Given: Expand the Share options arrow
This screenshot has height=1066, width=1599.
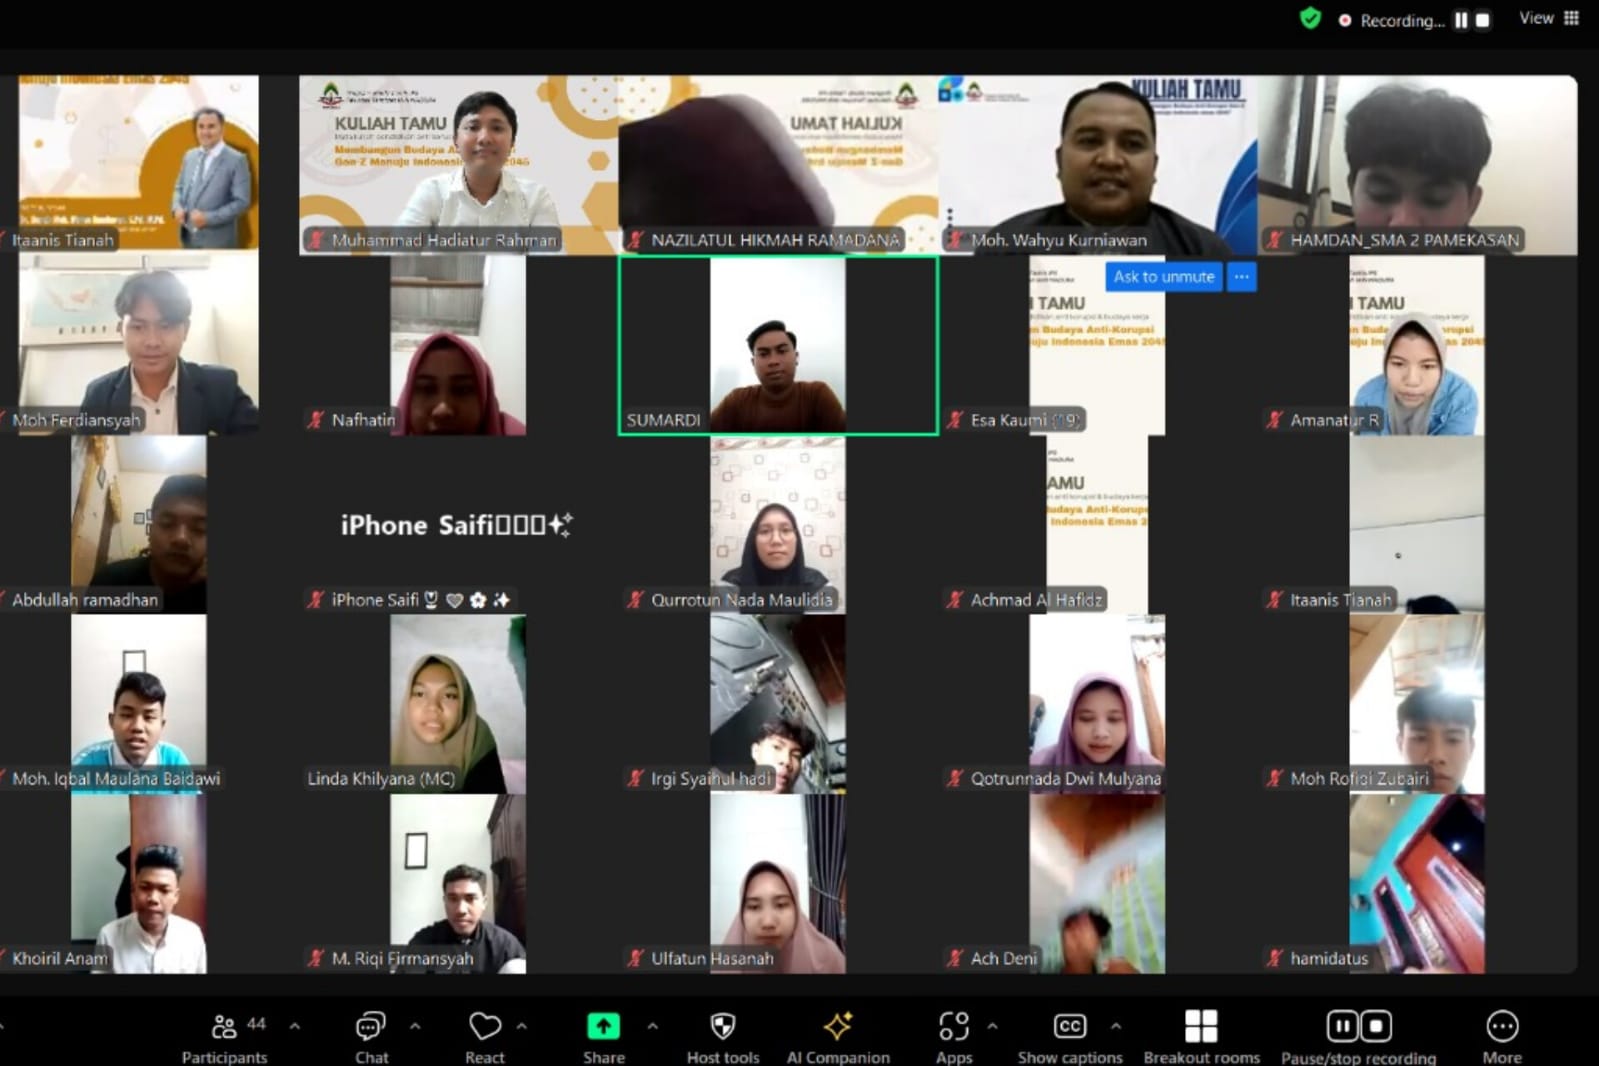Looking at the screenshot, I should [x=652, y=1026].
